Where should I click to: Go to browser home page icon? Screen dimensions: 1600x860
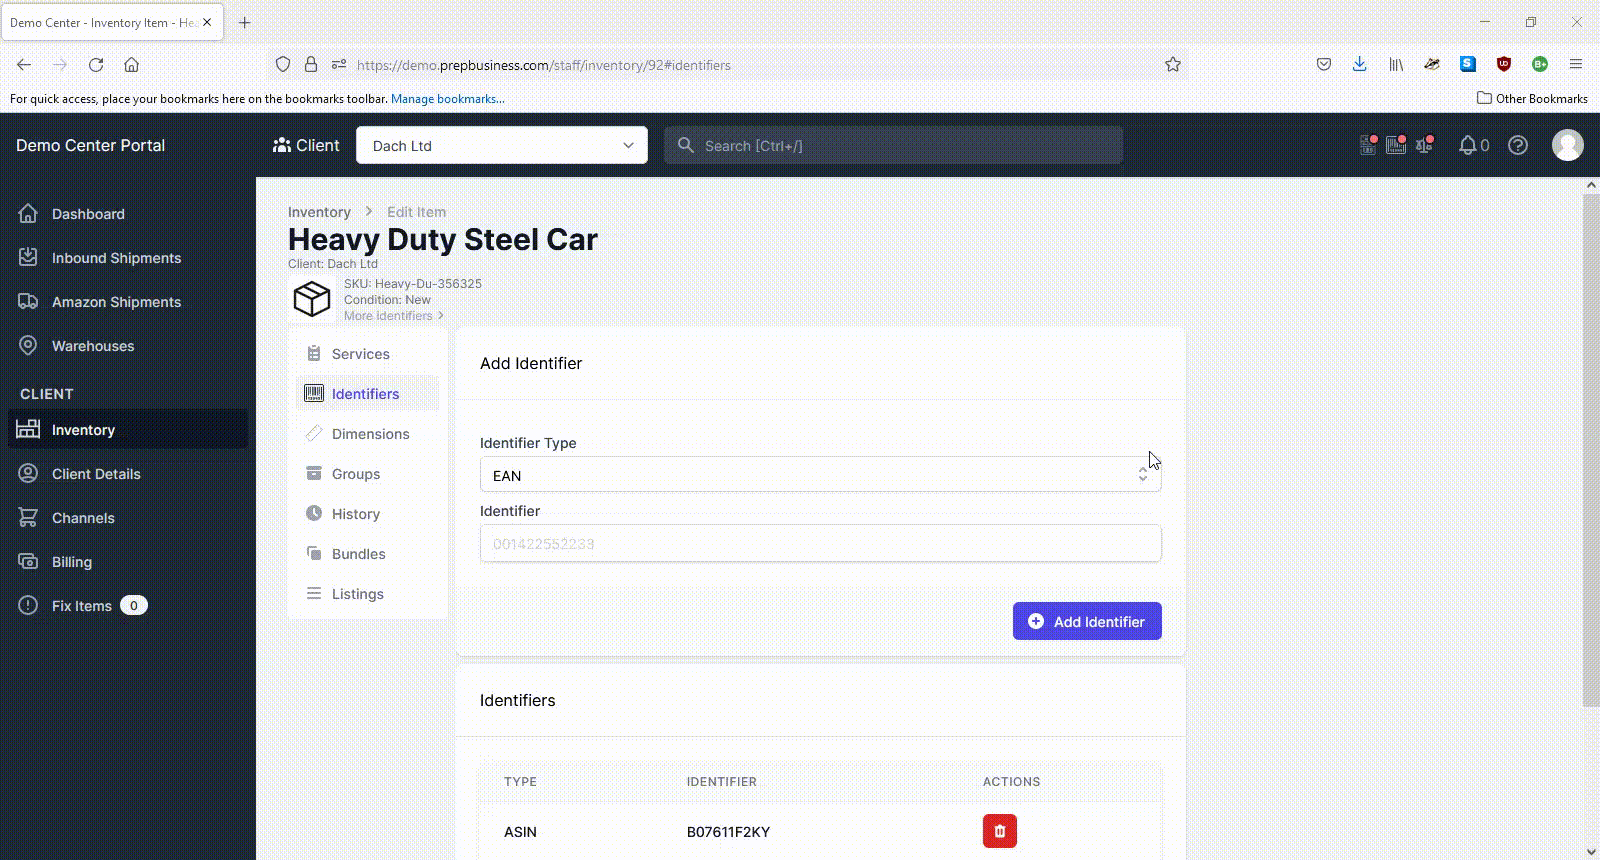point(131,64)
